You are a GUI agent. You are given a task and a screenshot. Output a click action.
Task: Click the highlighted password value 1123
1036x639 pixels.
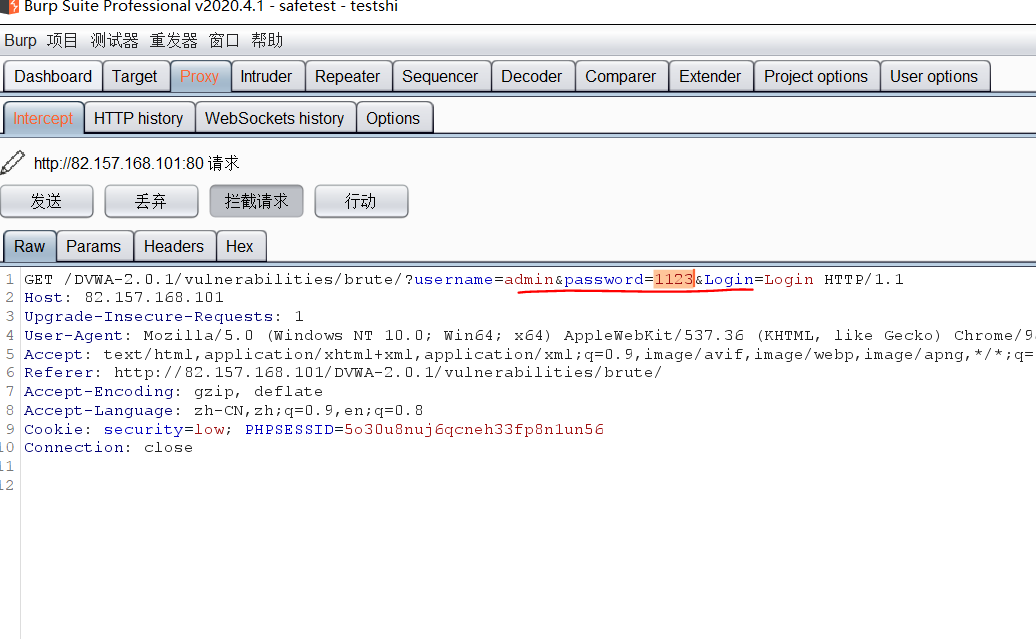pos(674,280)
